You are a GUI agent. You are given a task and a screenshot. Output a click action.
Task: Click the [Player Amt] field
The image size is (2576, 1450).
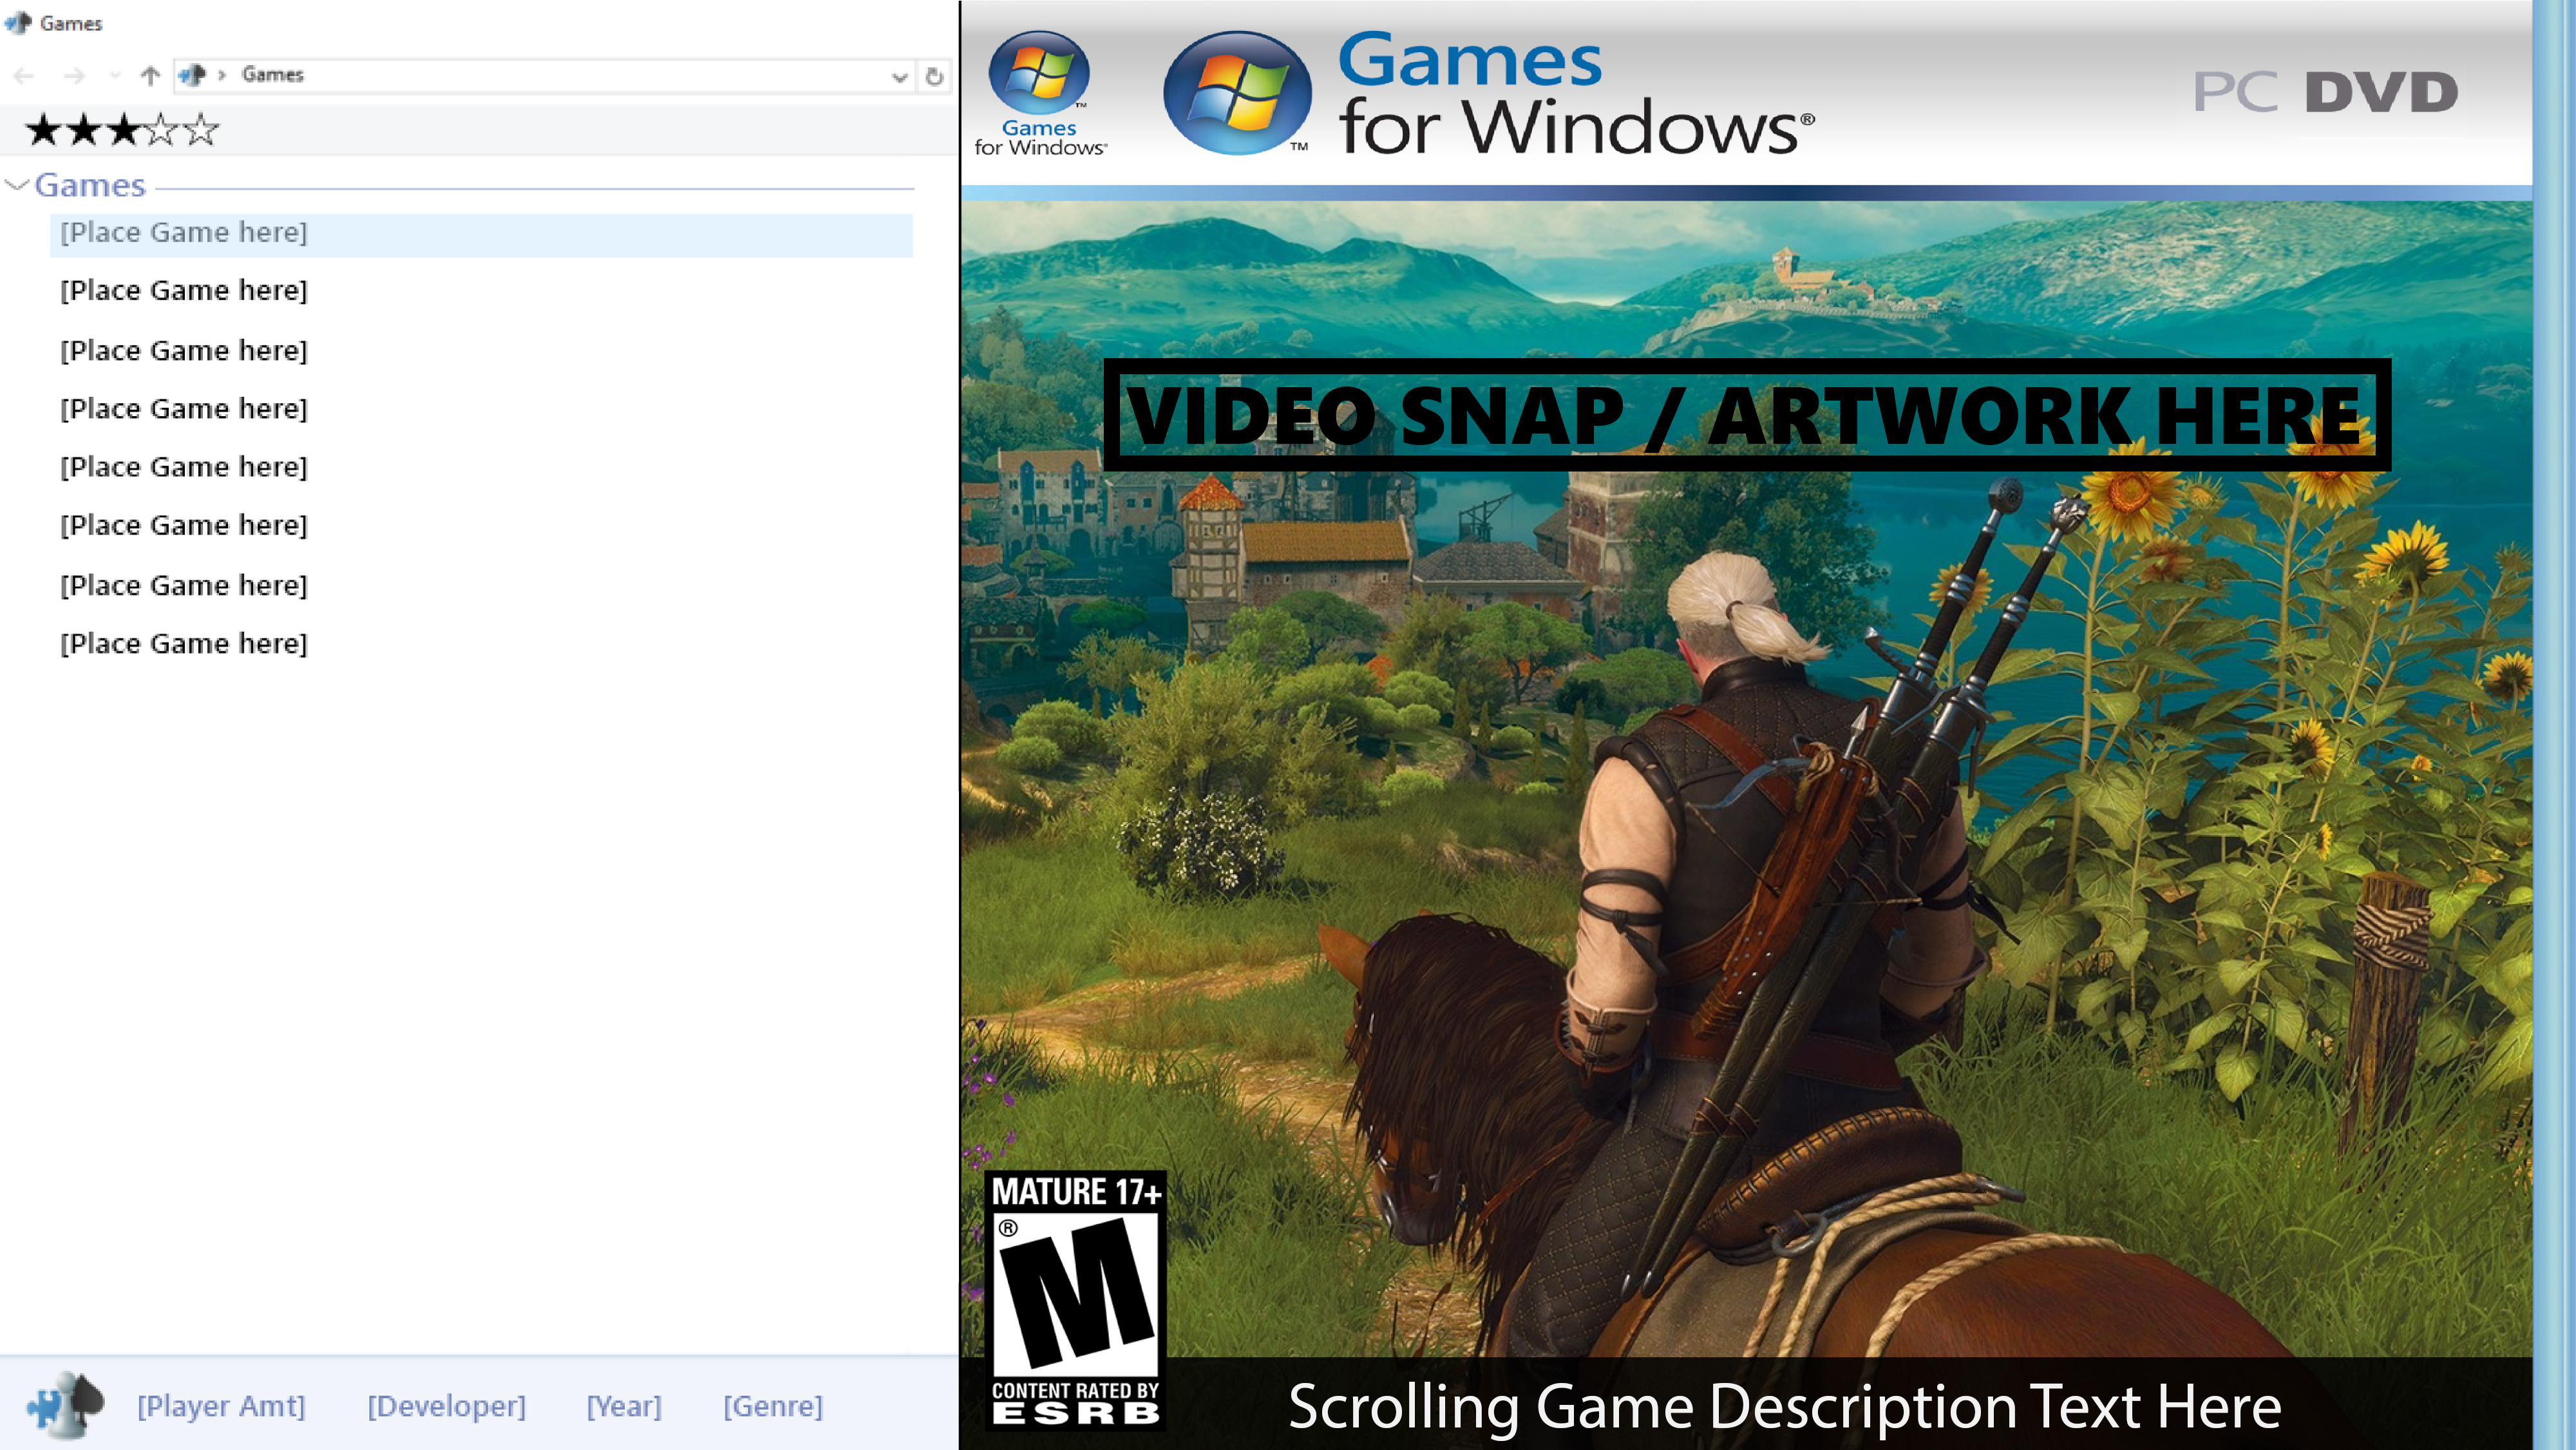point(221,1406)
